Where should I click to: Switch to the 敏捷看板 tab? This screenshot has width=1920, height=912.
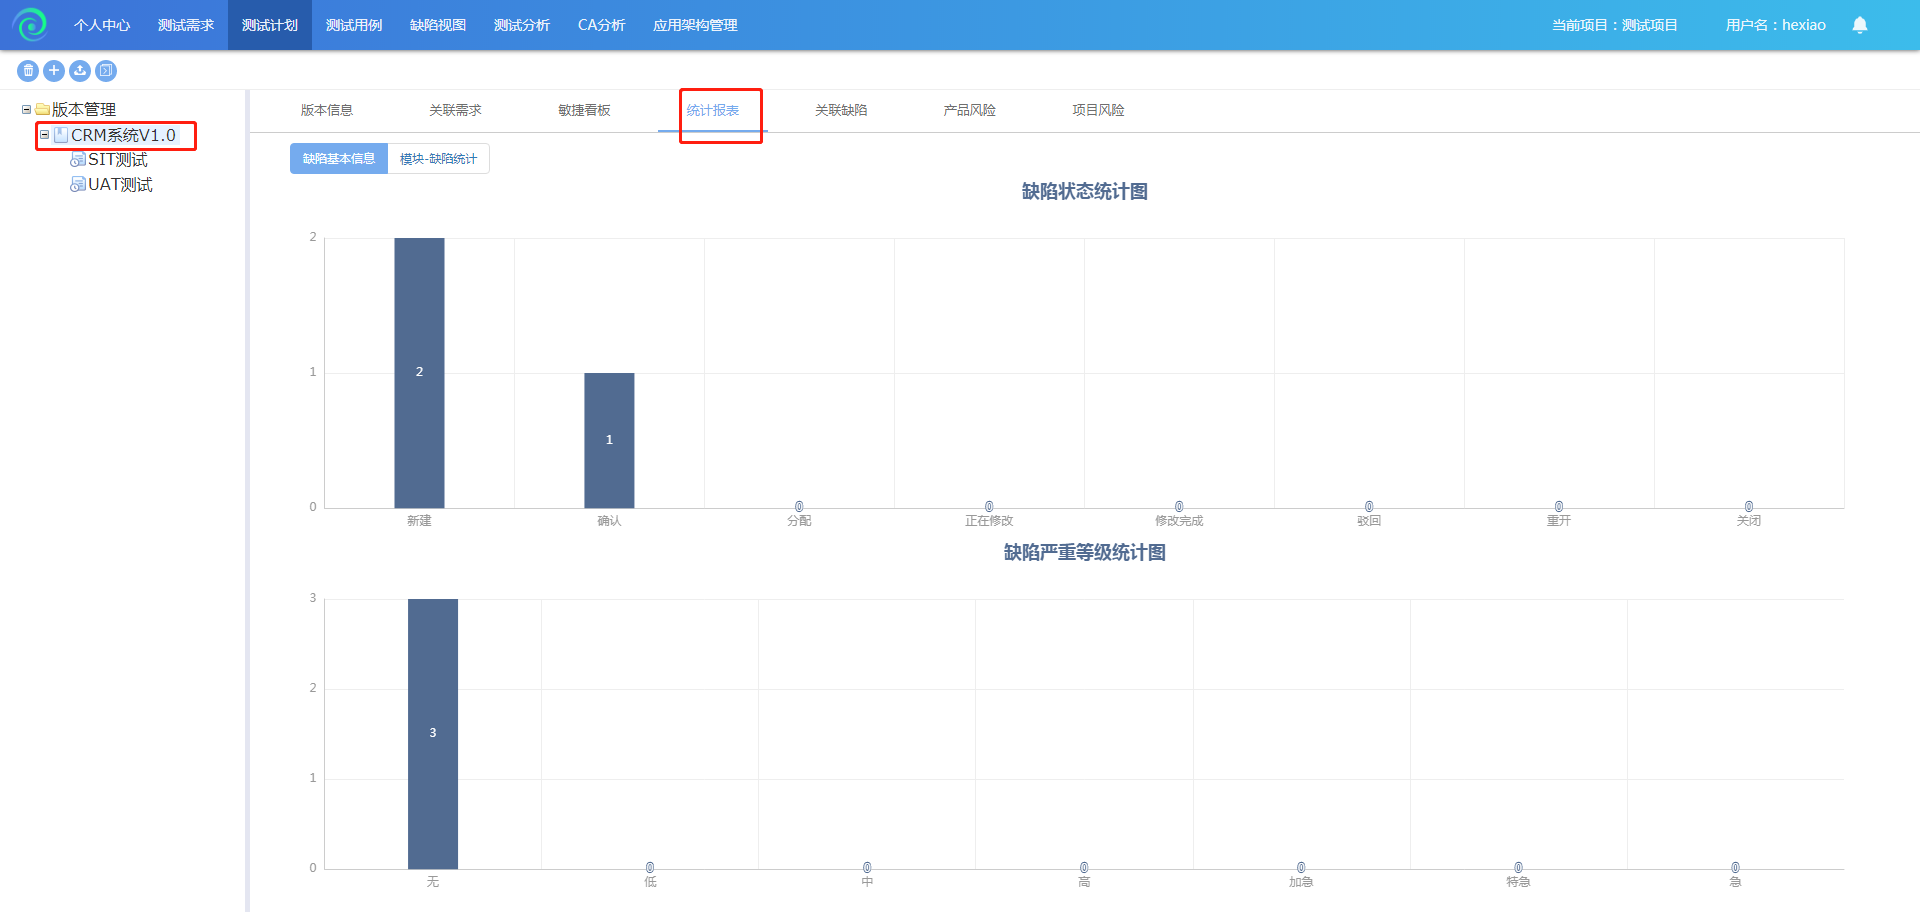coord(584,110)
